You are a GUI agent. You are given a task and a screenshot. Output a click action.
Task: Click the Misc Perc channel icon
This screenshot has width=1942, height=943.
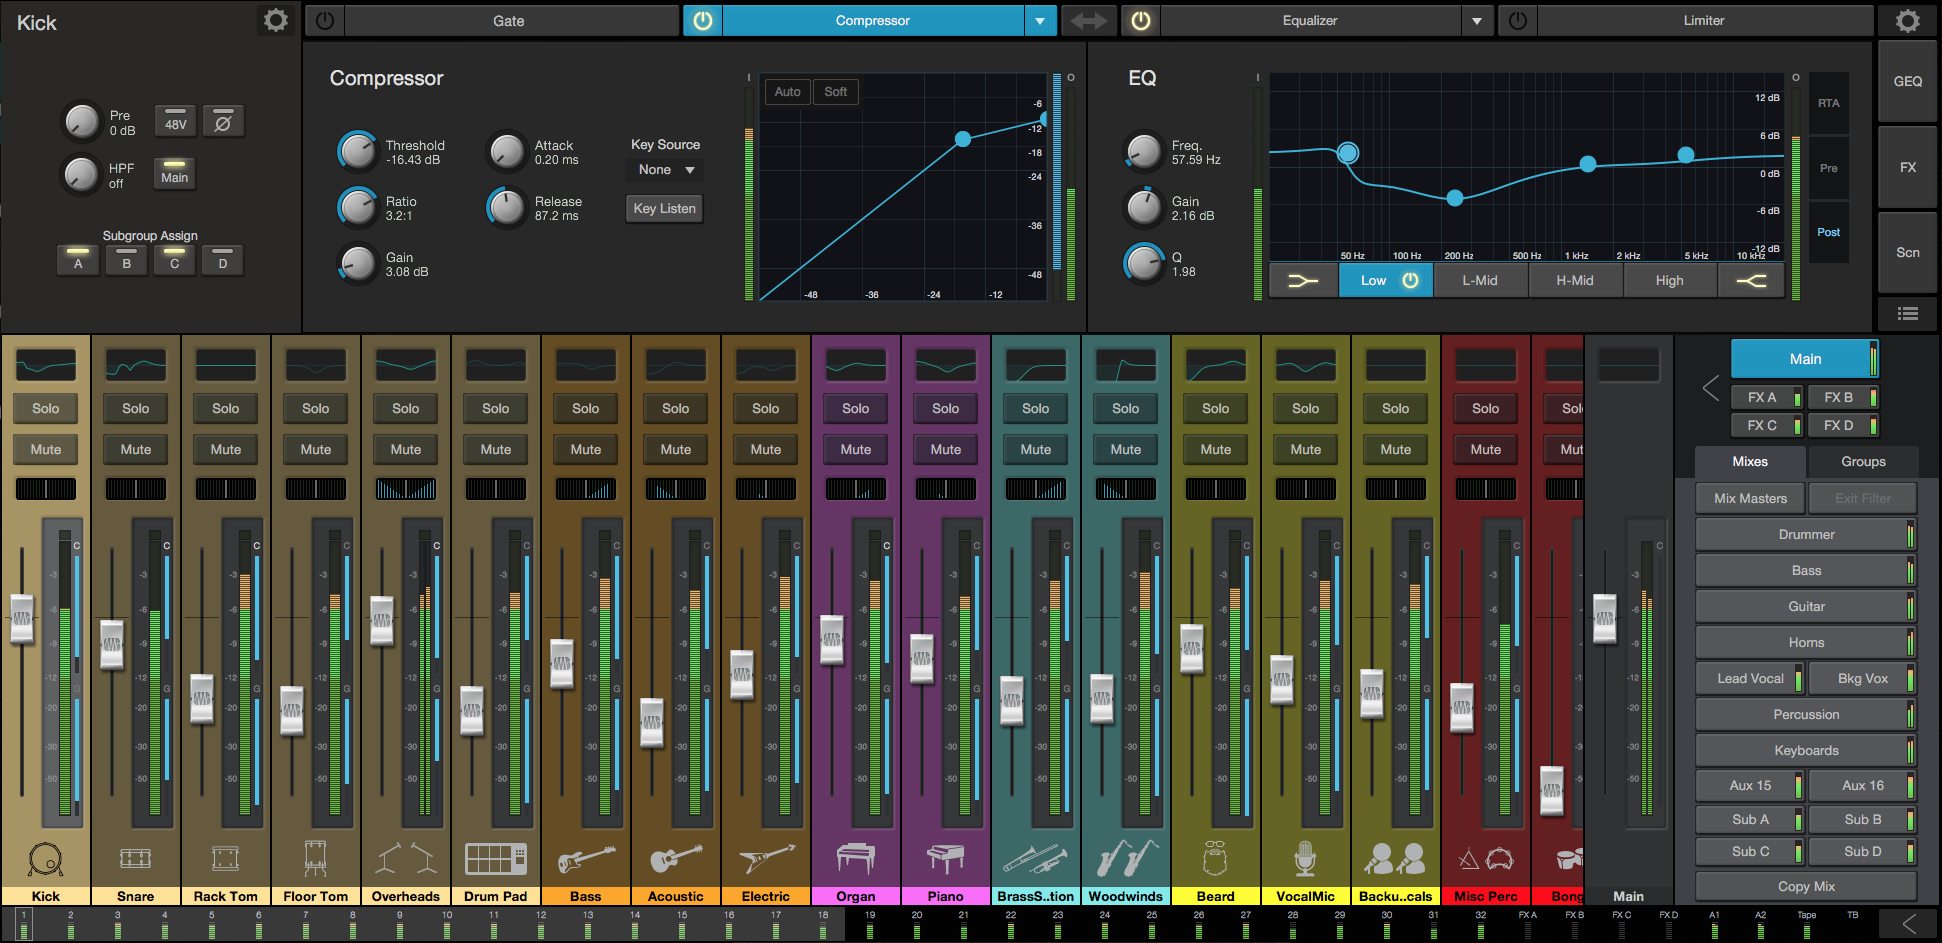(1485, 858)
